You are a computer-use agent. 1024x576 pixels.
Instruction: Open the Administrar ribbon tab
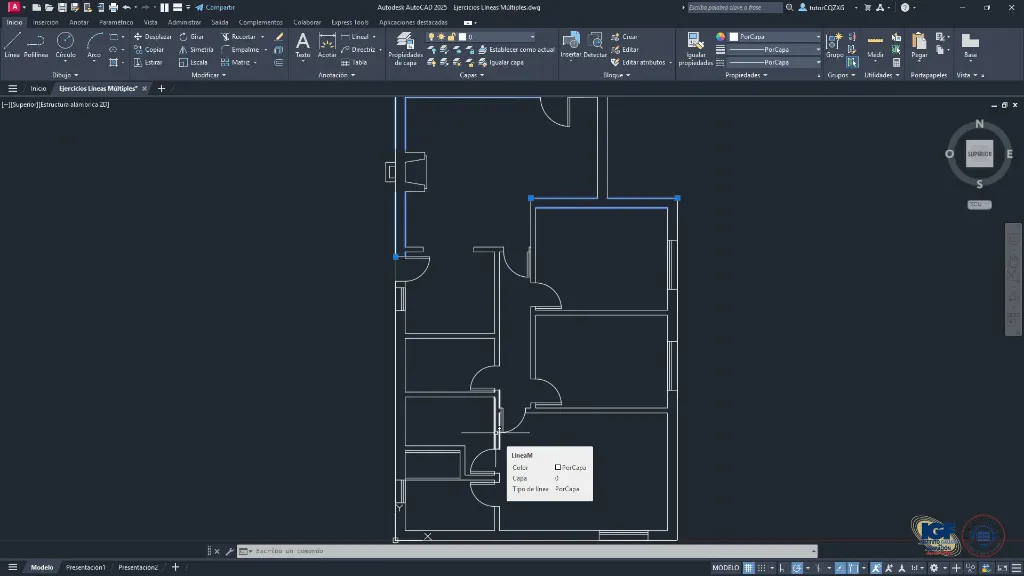click(x=184, y=22)
